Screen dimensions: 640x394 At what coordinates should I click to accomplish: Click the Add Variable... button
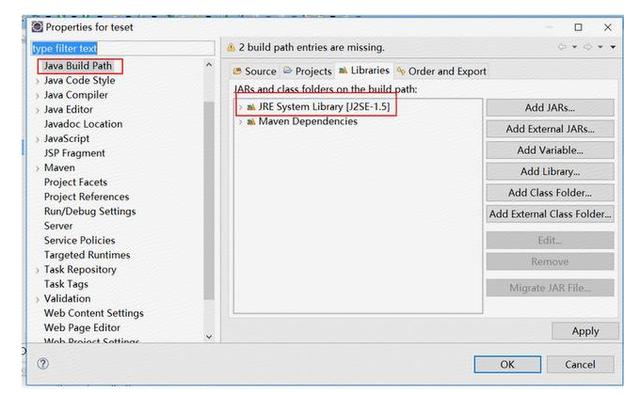pos(550,150)
